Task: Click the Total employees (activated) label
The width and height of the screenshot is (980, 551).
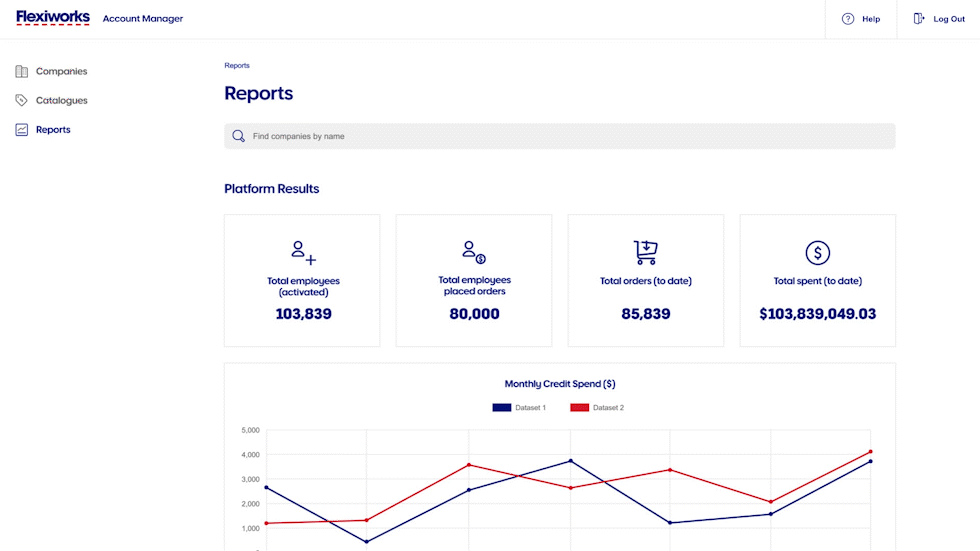Action: click(303, 286)
